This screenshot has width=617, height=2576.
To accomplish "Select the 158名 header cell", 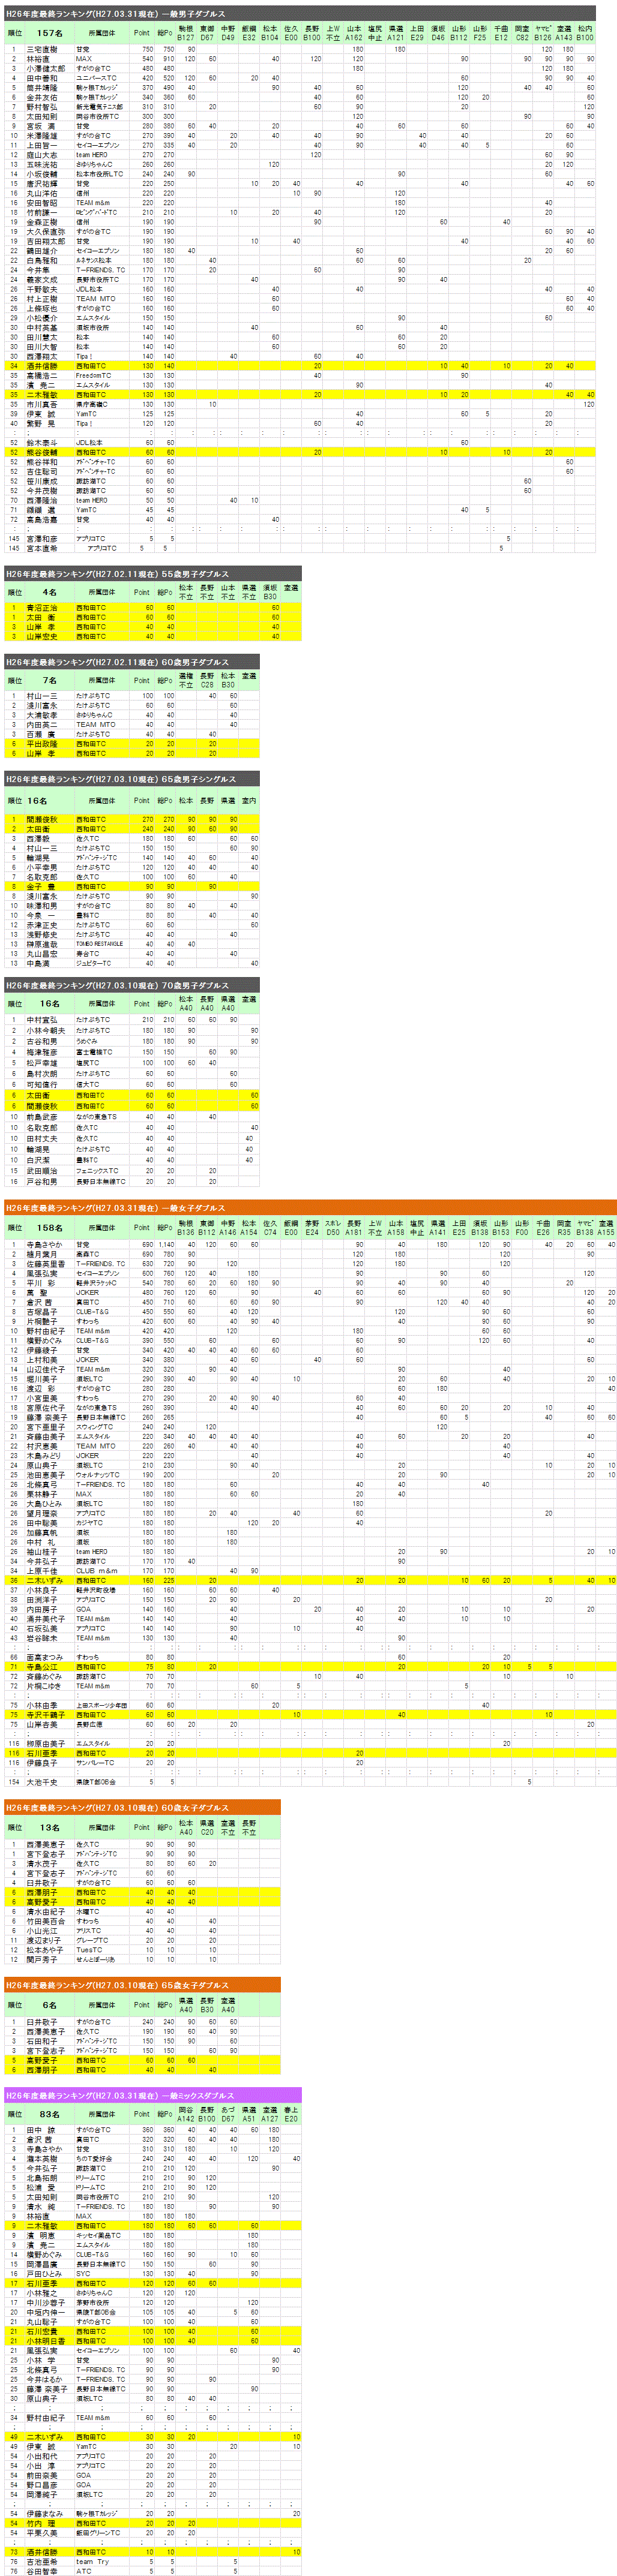I will tap(49, 1228).
